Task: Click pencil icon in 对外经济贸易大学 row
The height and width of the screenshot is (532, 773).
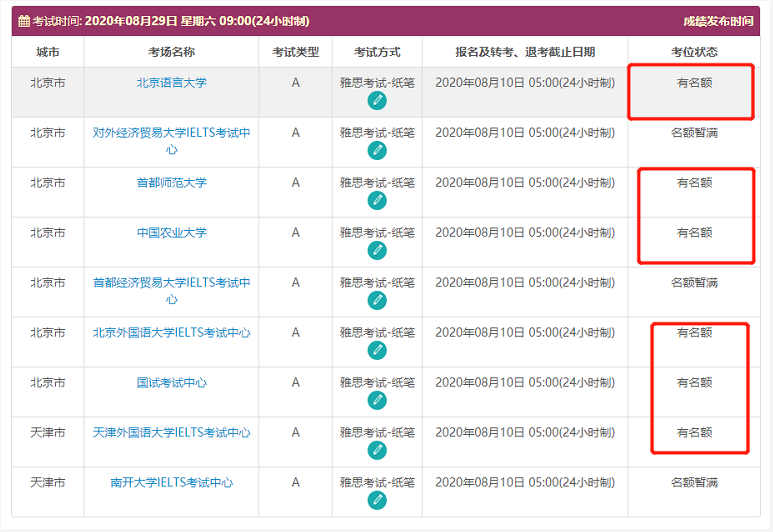Action: tap(377, 150)
